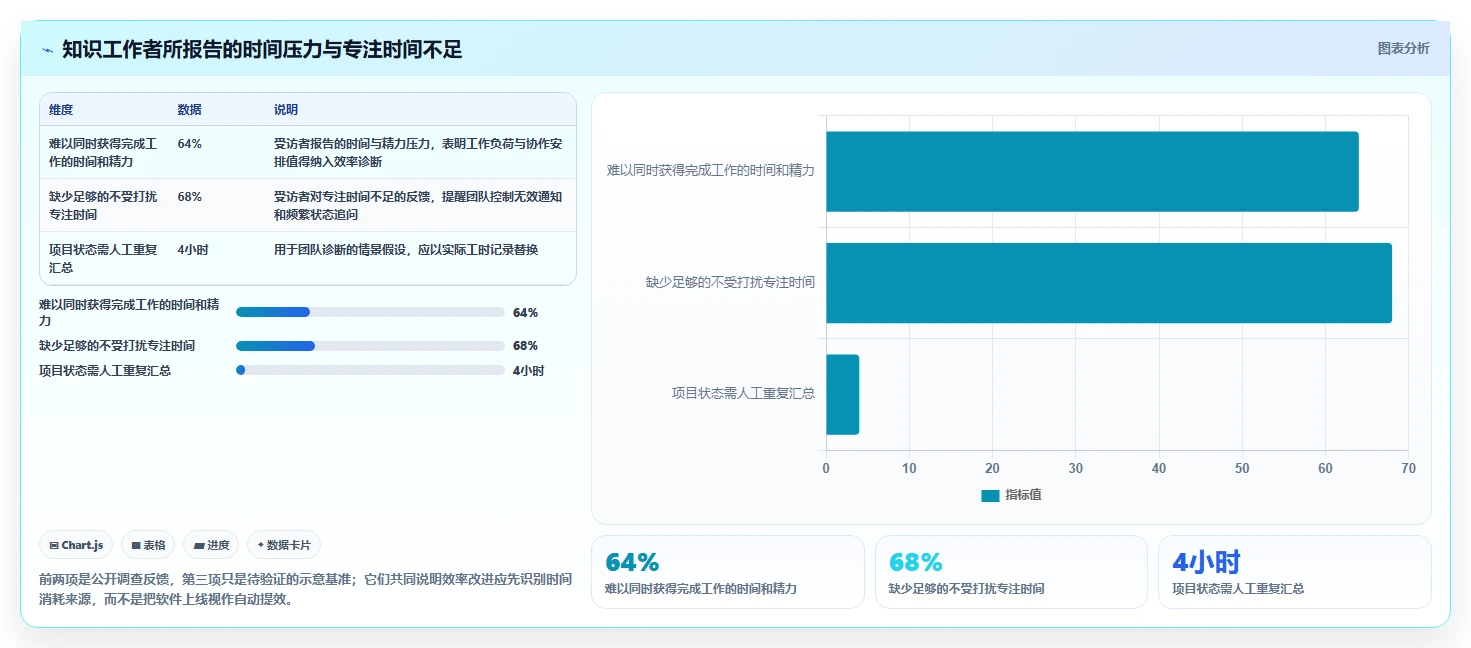This screenshot has height=648, width=1471.
Task: Click chart axis label 难以同时获得完成工作的时间和精力
Action: pyautogui.click(x=710, y=171)
